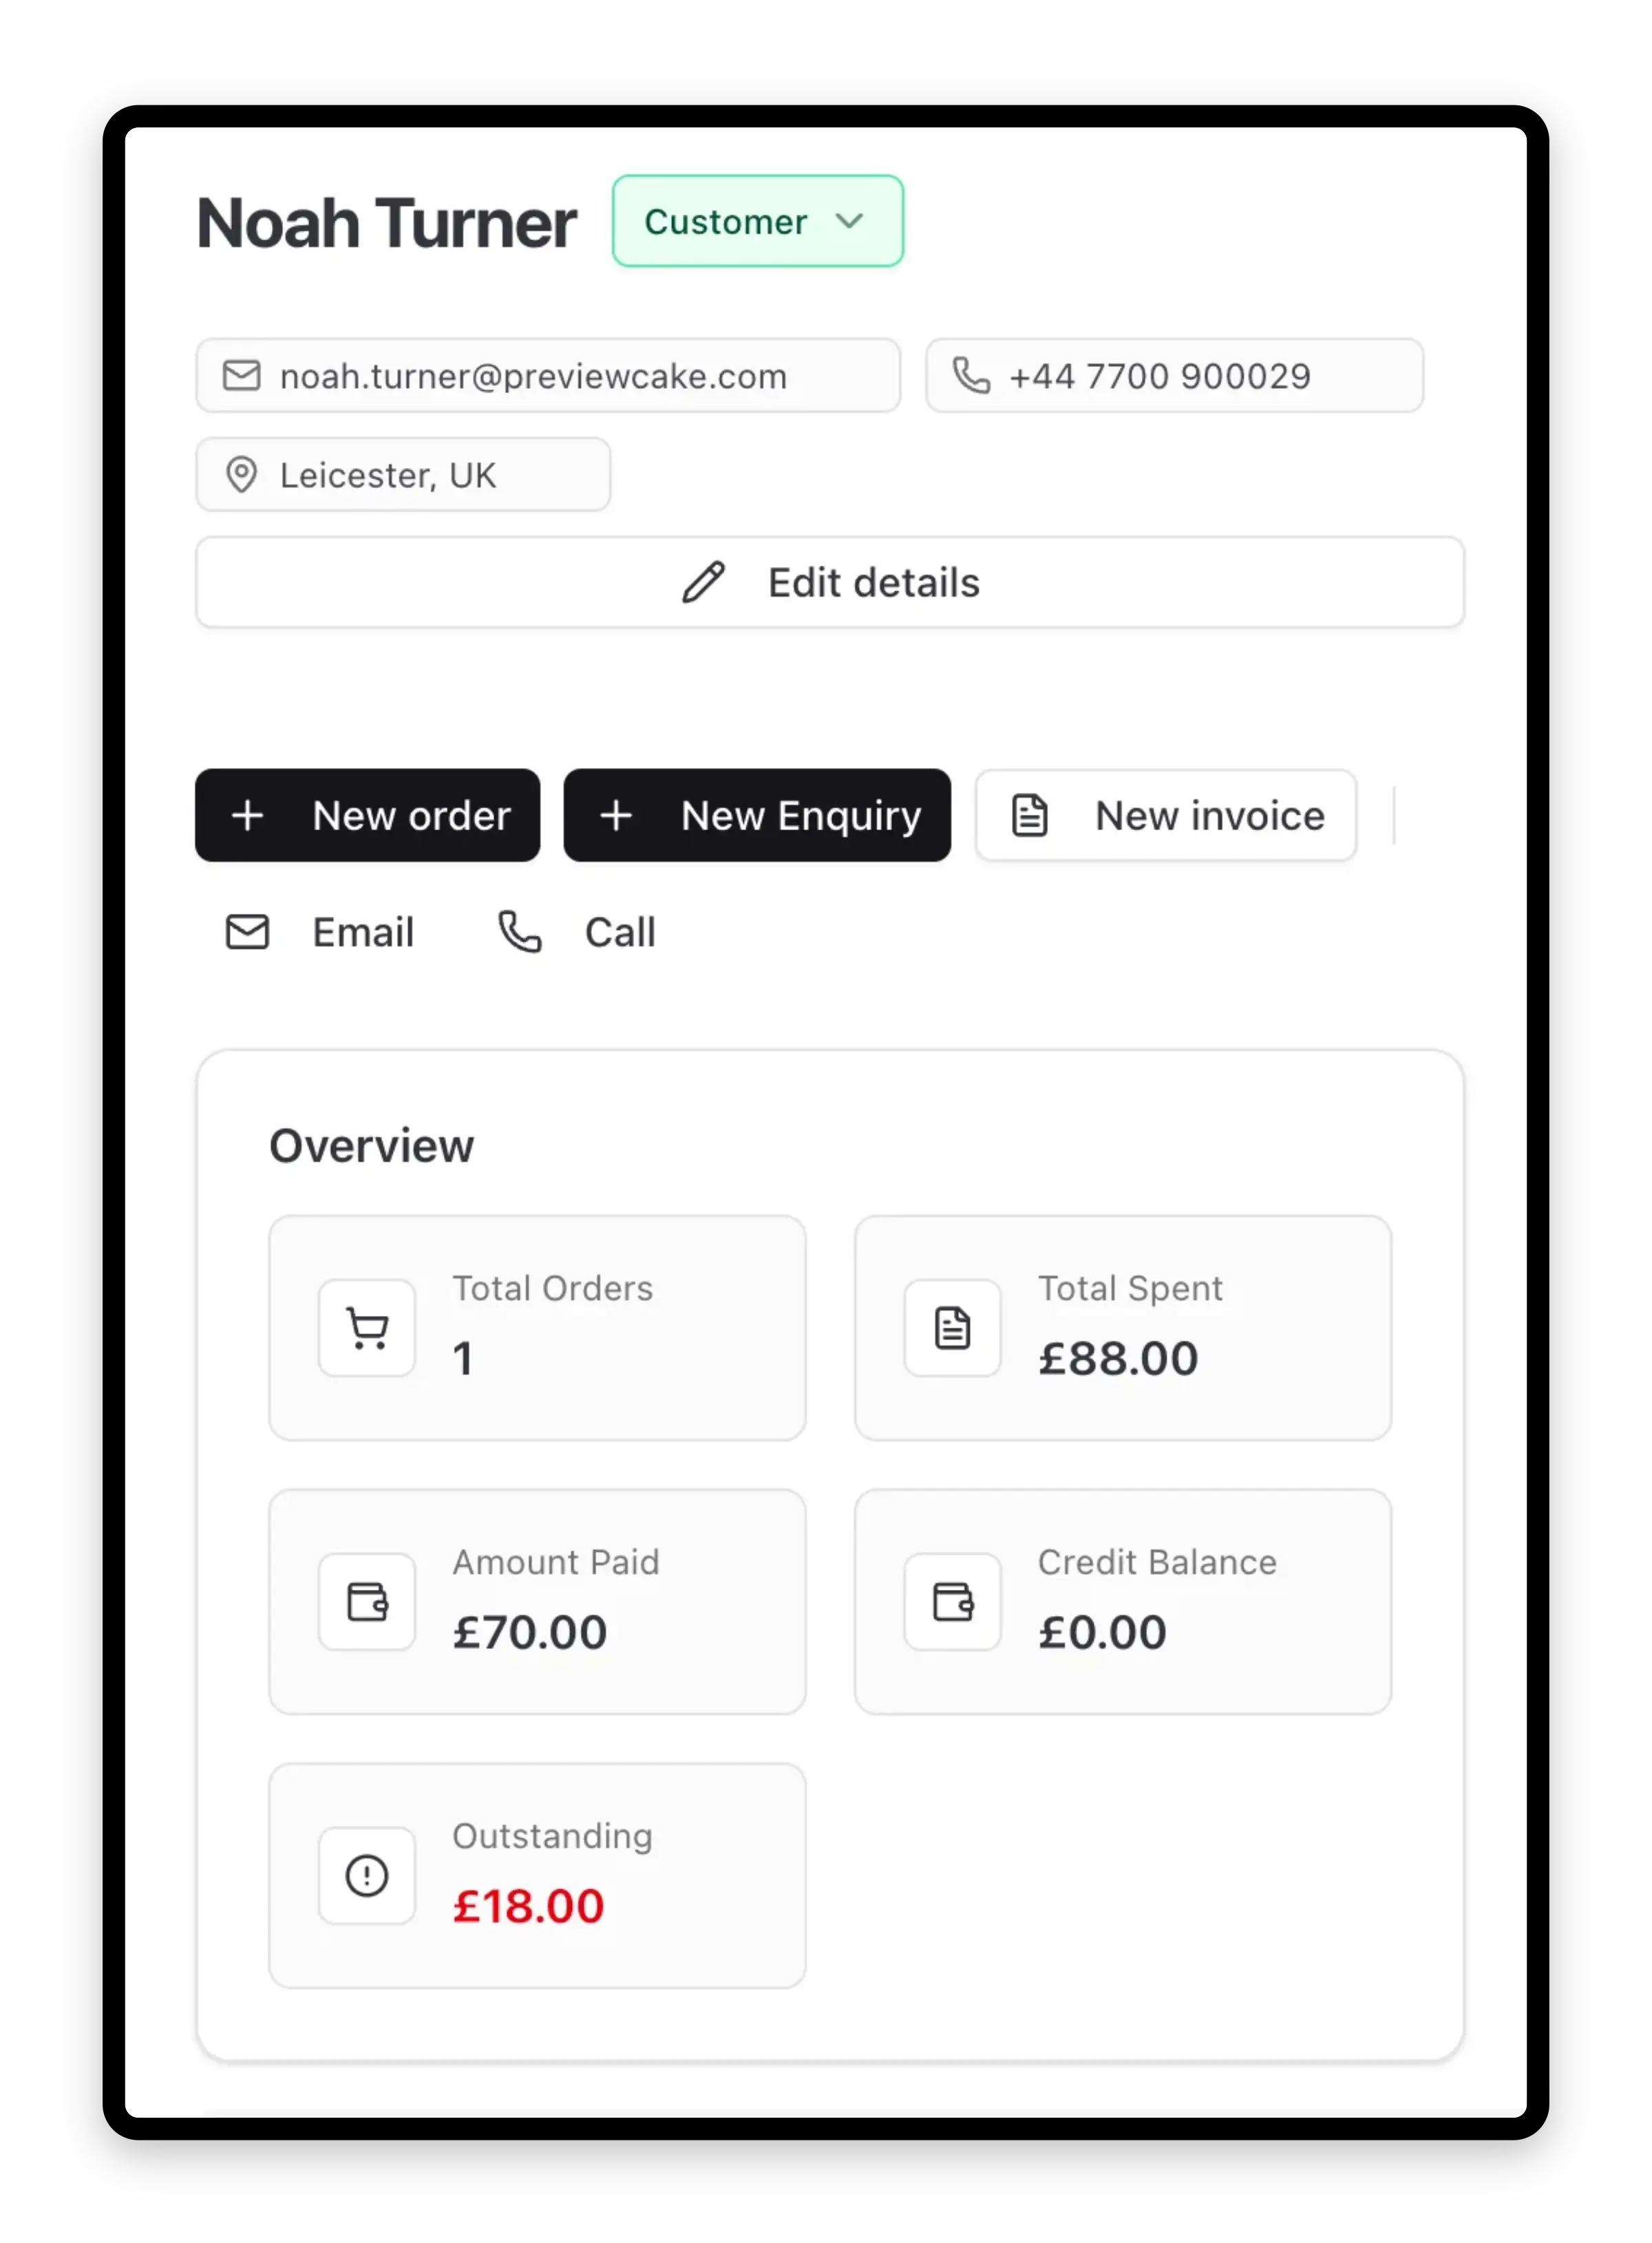Click the pencil icon in Edit details
1652x2243 pixels.
tap(703, 582)
